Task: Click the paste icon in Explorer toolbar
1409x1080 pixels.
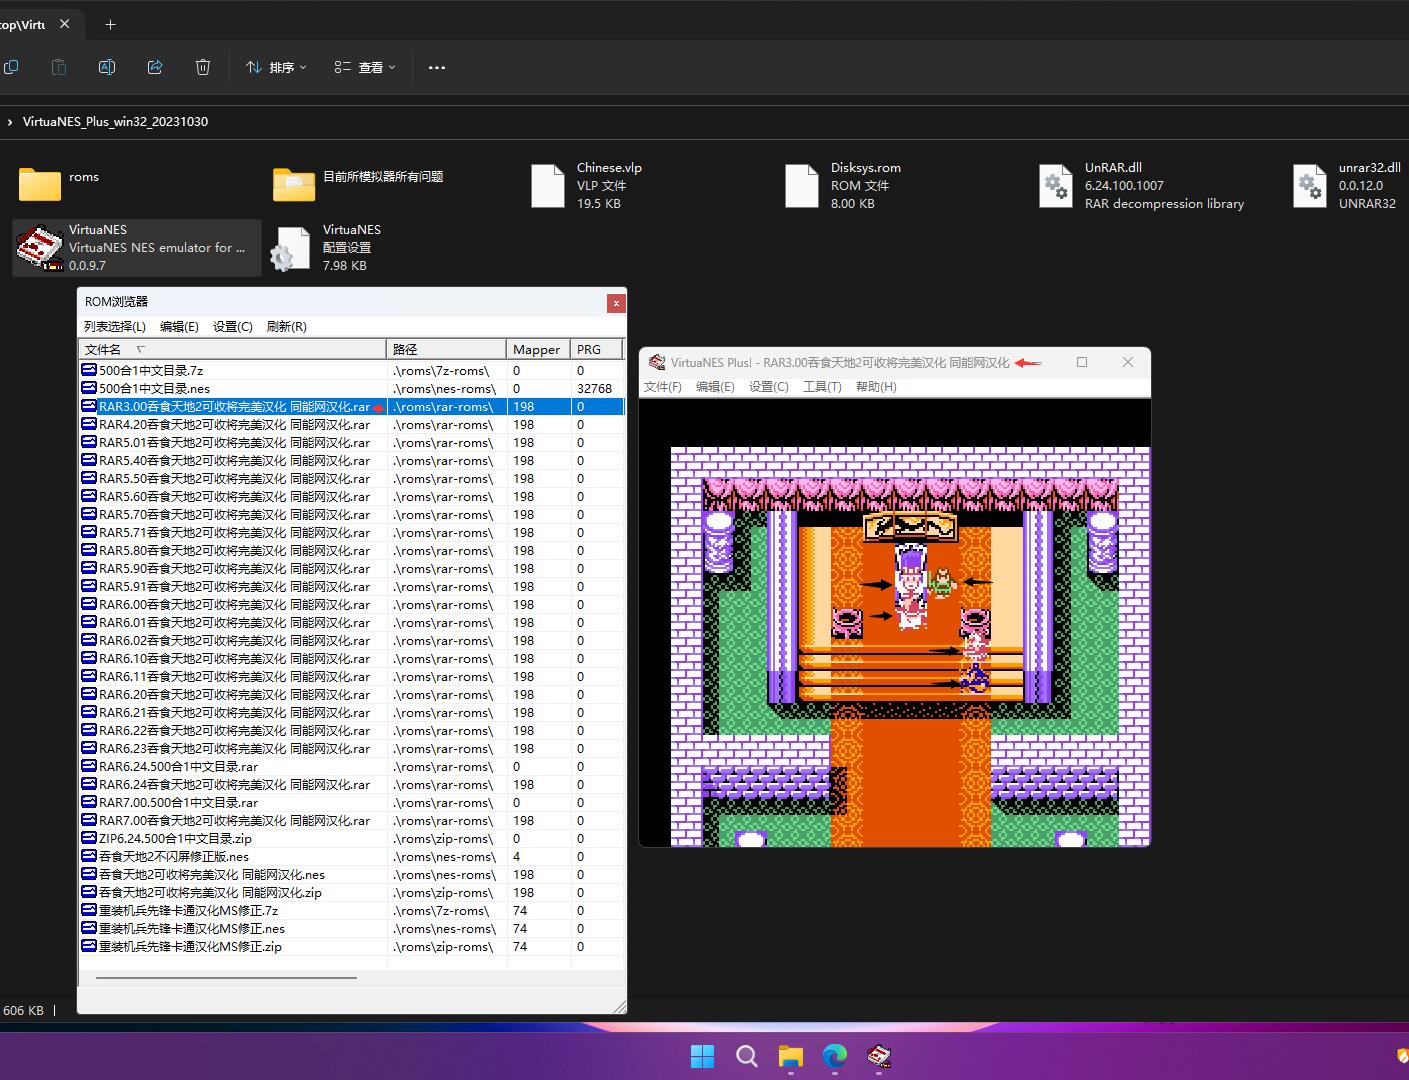Action: tap(59, 67)
